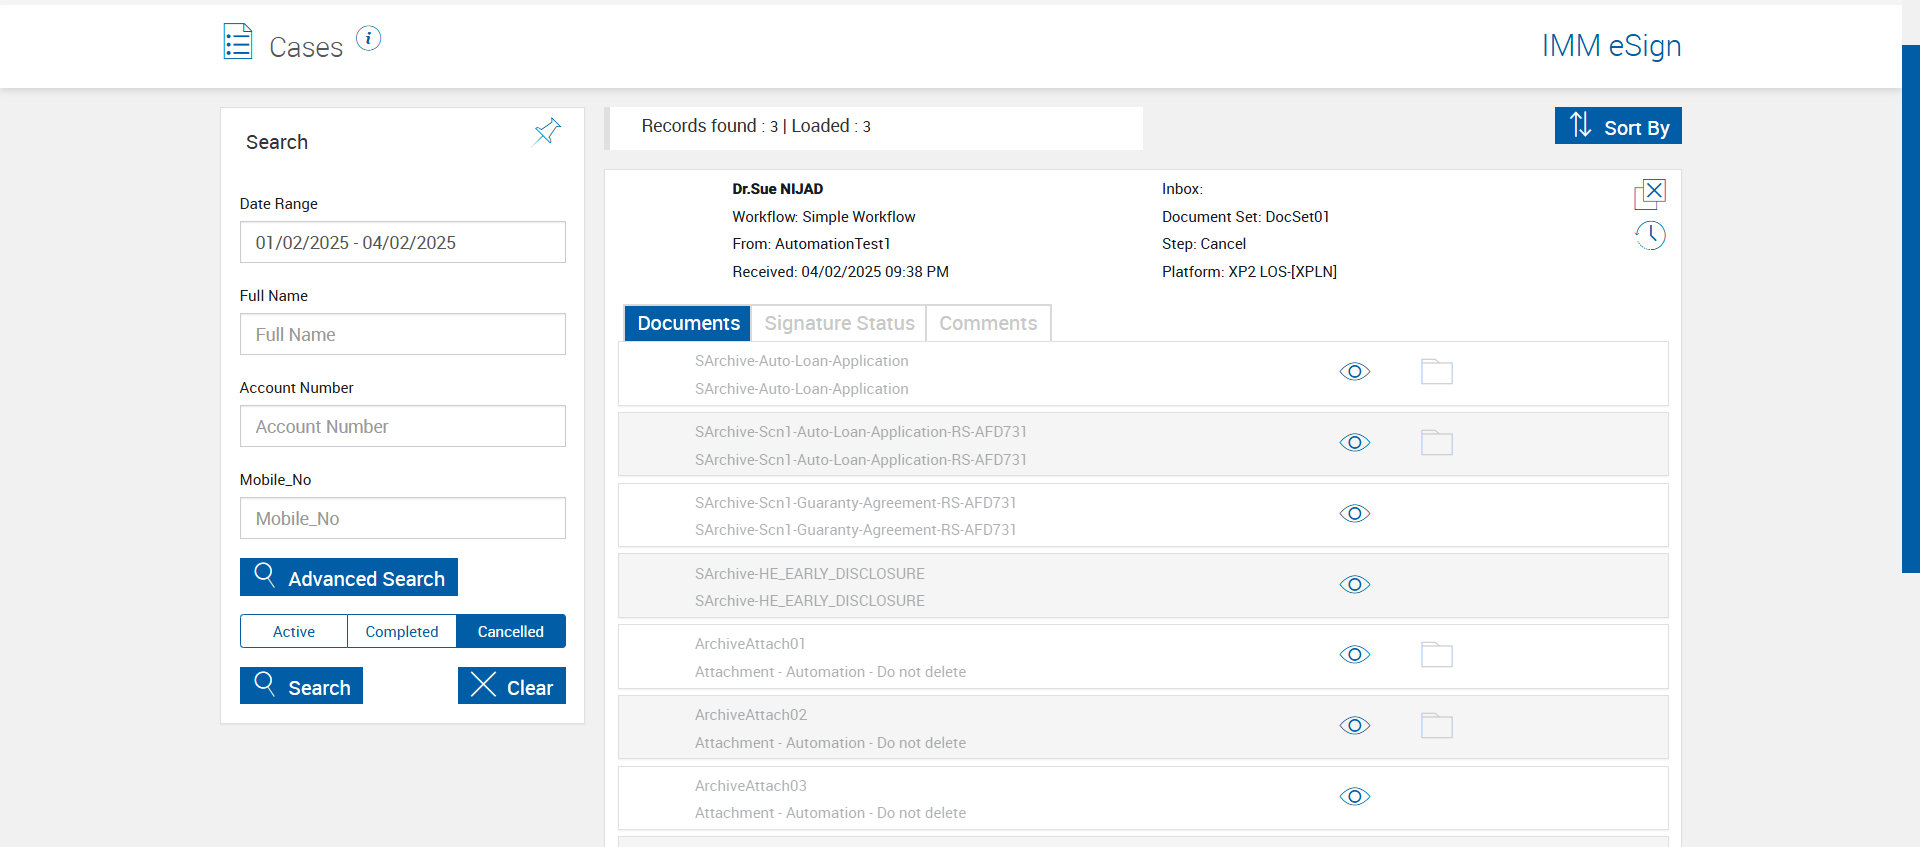
Task: View SArchive-Auto-Loan-Application document via eye icon
Action: 1355,372
